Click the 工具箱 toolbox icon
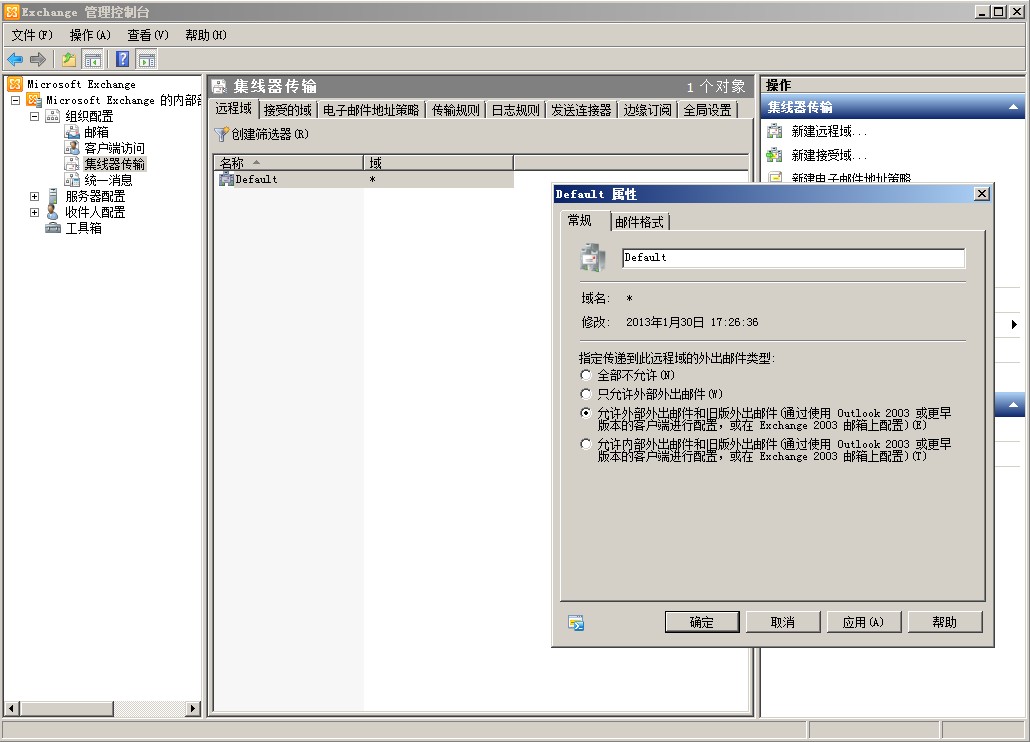This screenshot has width=1030, height=742. (53, 228)
